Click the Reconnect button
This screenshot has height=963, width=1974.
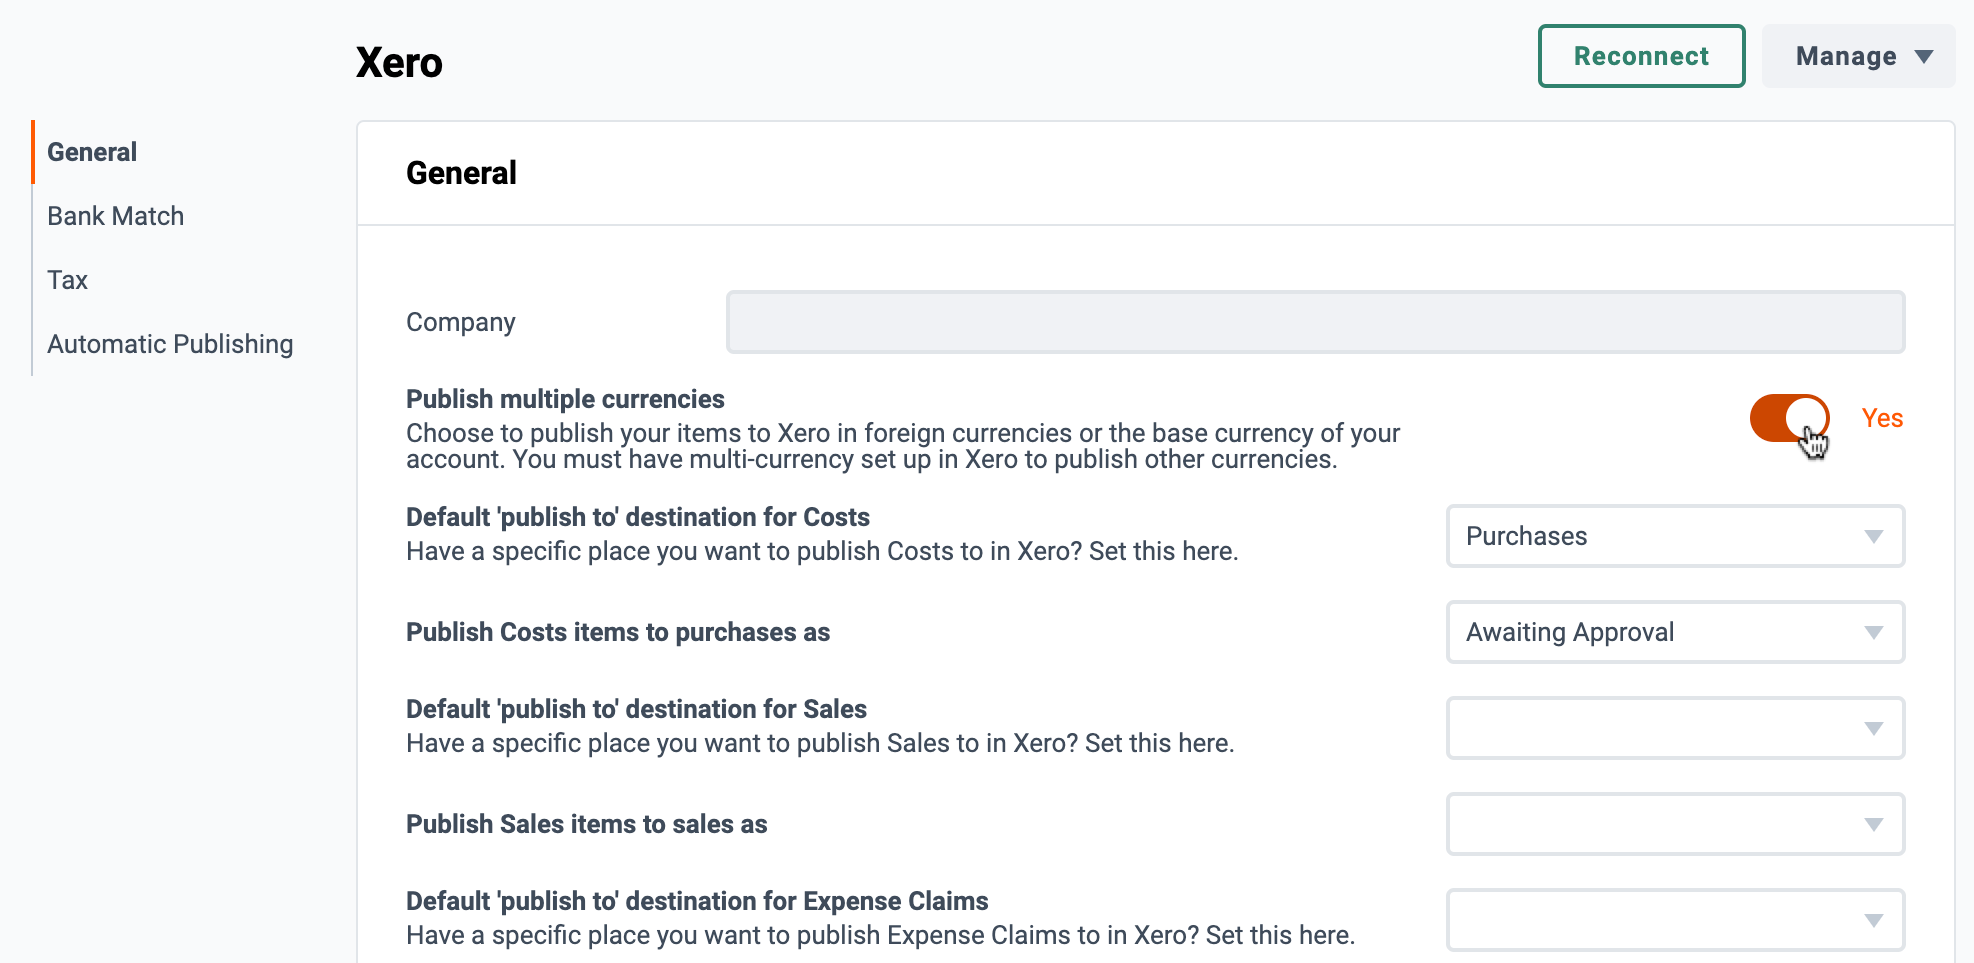click(x=1641, y=56)
